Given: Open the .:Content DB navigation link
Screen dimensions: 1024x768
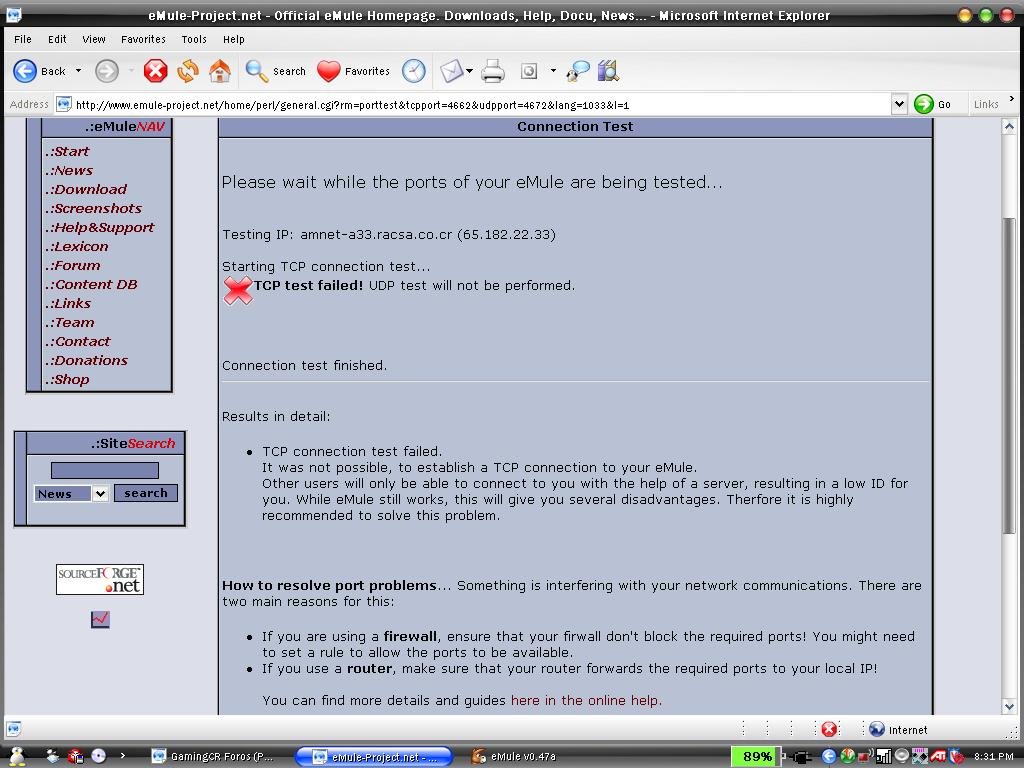Looking at the screenshot, I should coord(91,284).
